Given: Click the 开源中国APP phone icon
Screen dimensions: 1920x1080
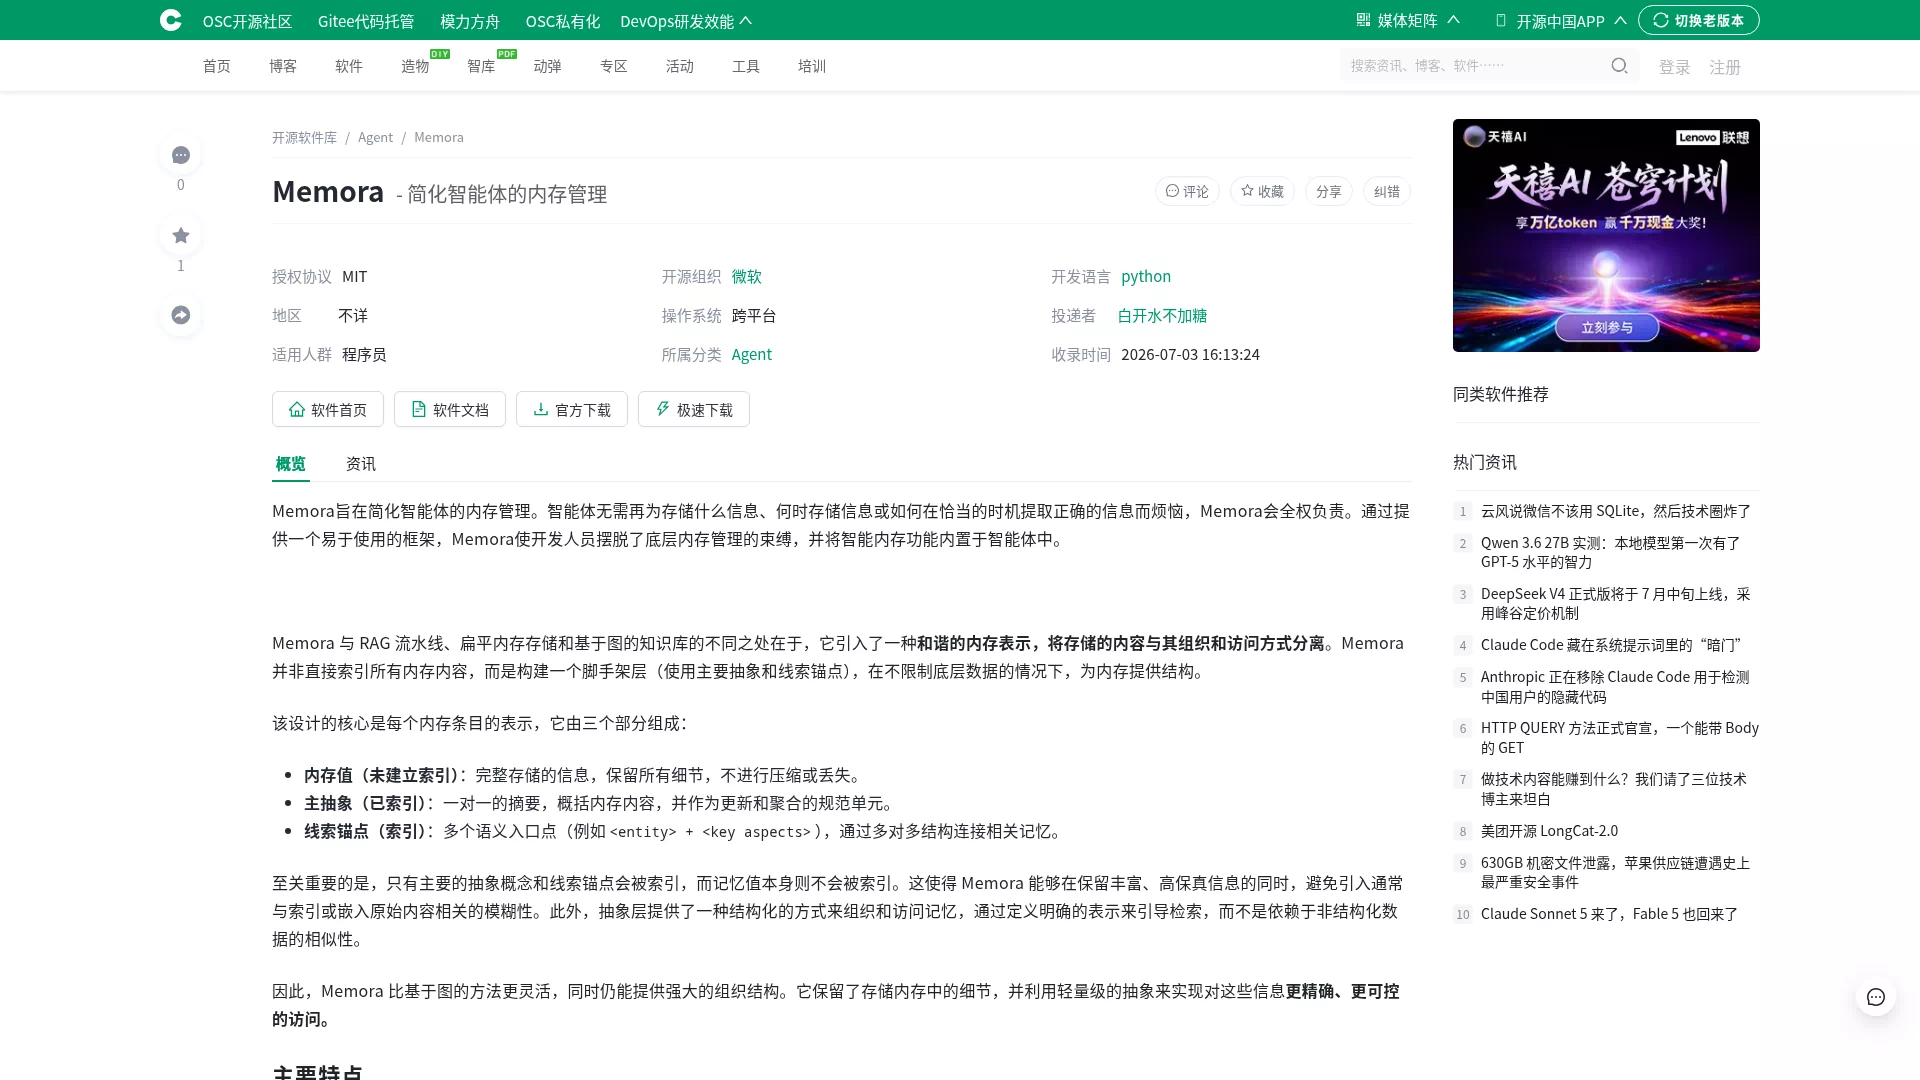Looking at the screenshot, I should pos(1501,20).
